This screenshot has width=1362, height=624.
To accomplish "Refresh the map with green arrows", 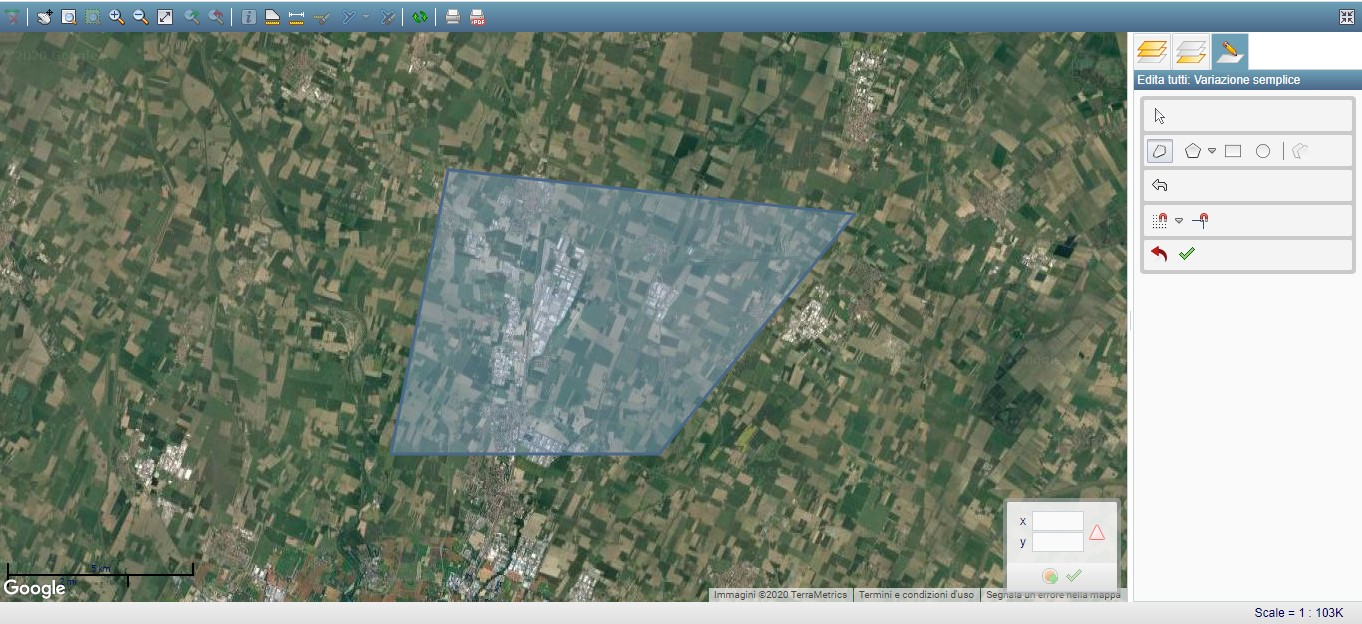I will coord(420,16).
